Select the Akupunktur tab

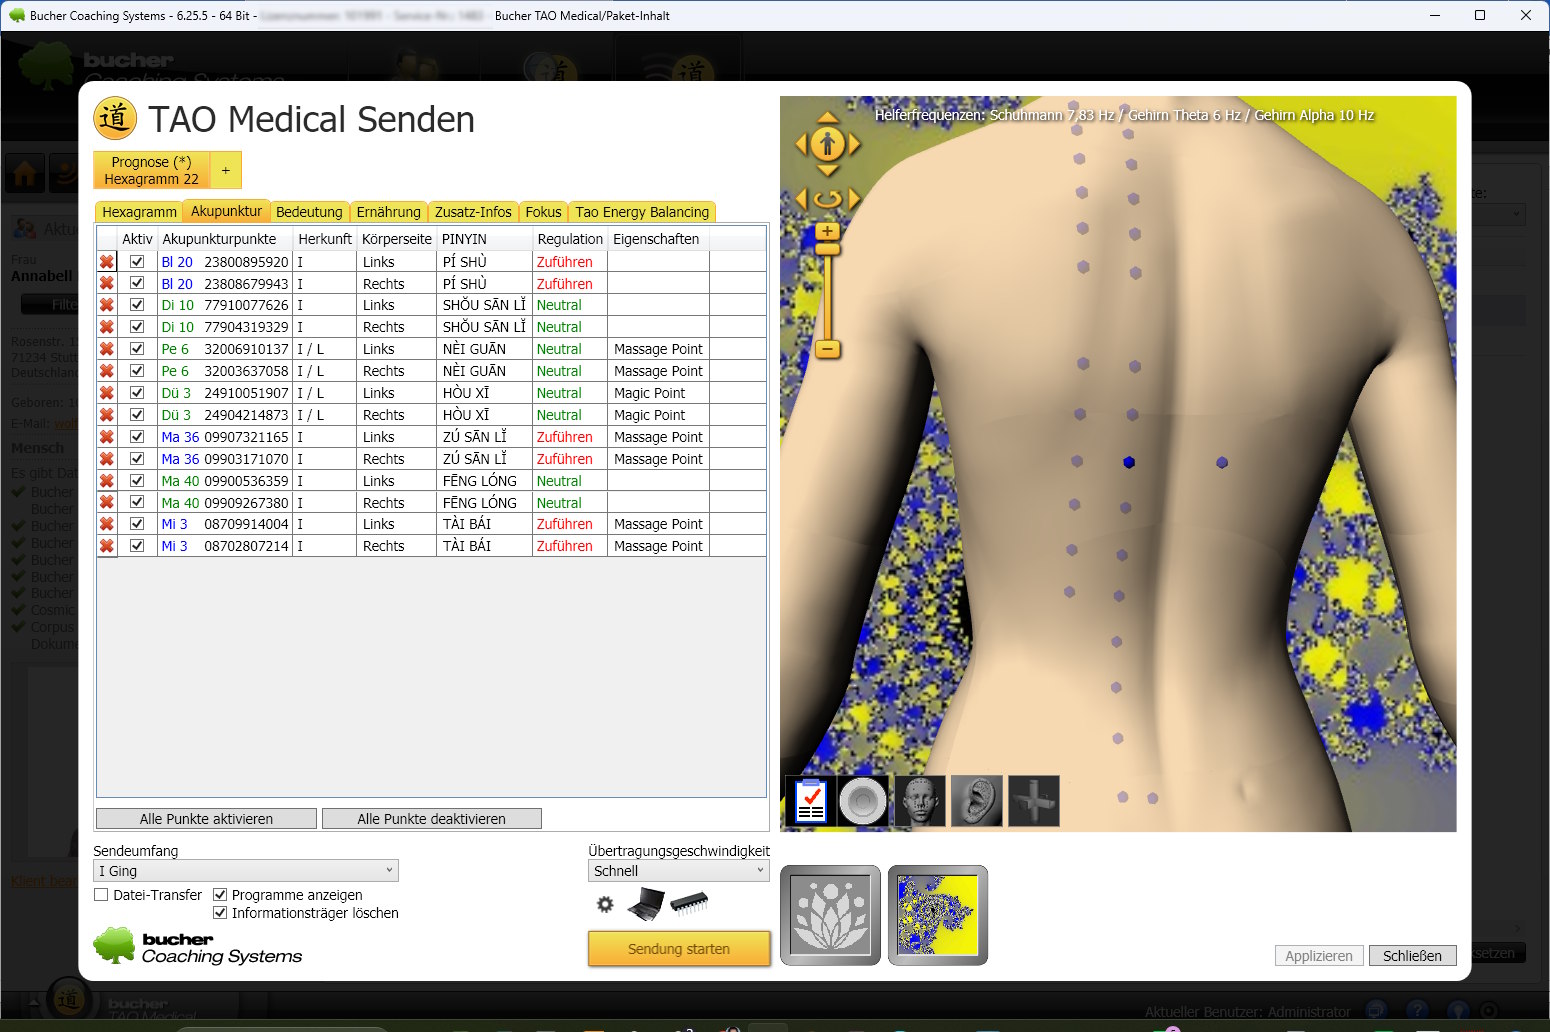[226, 211]
